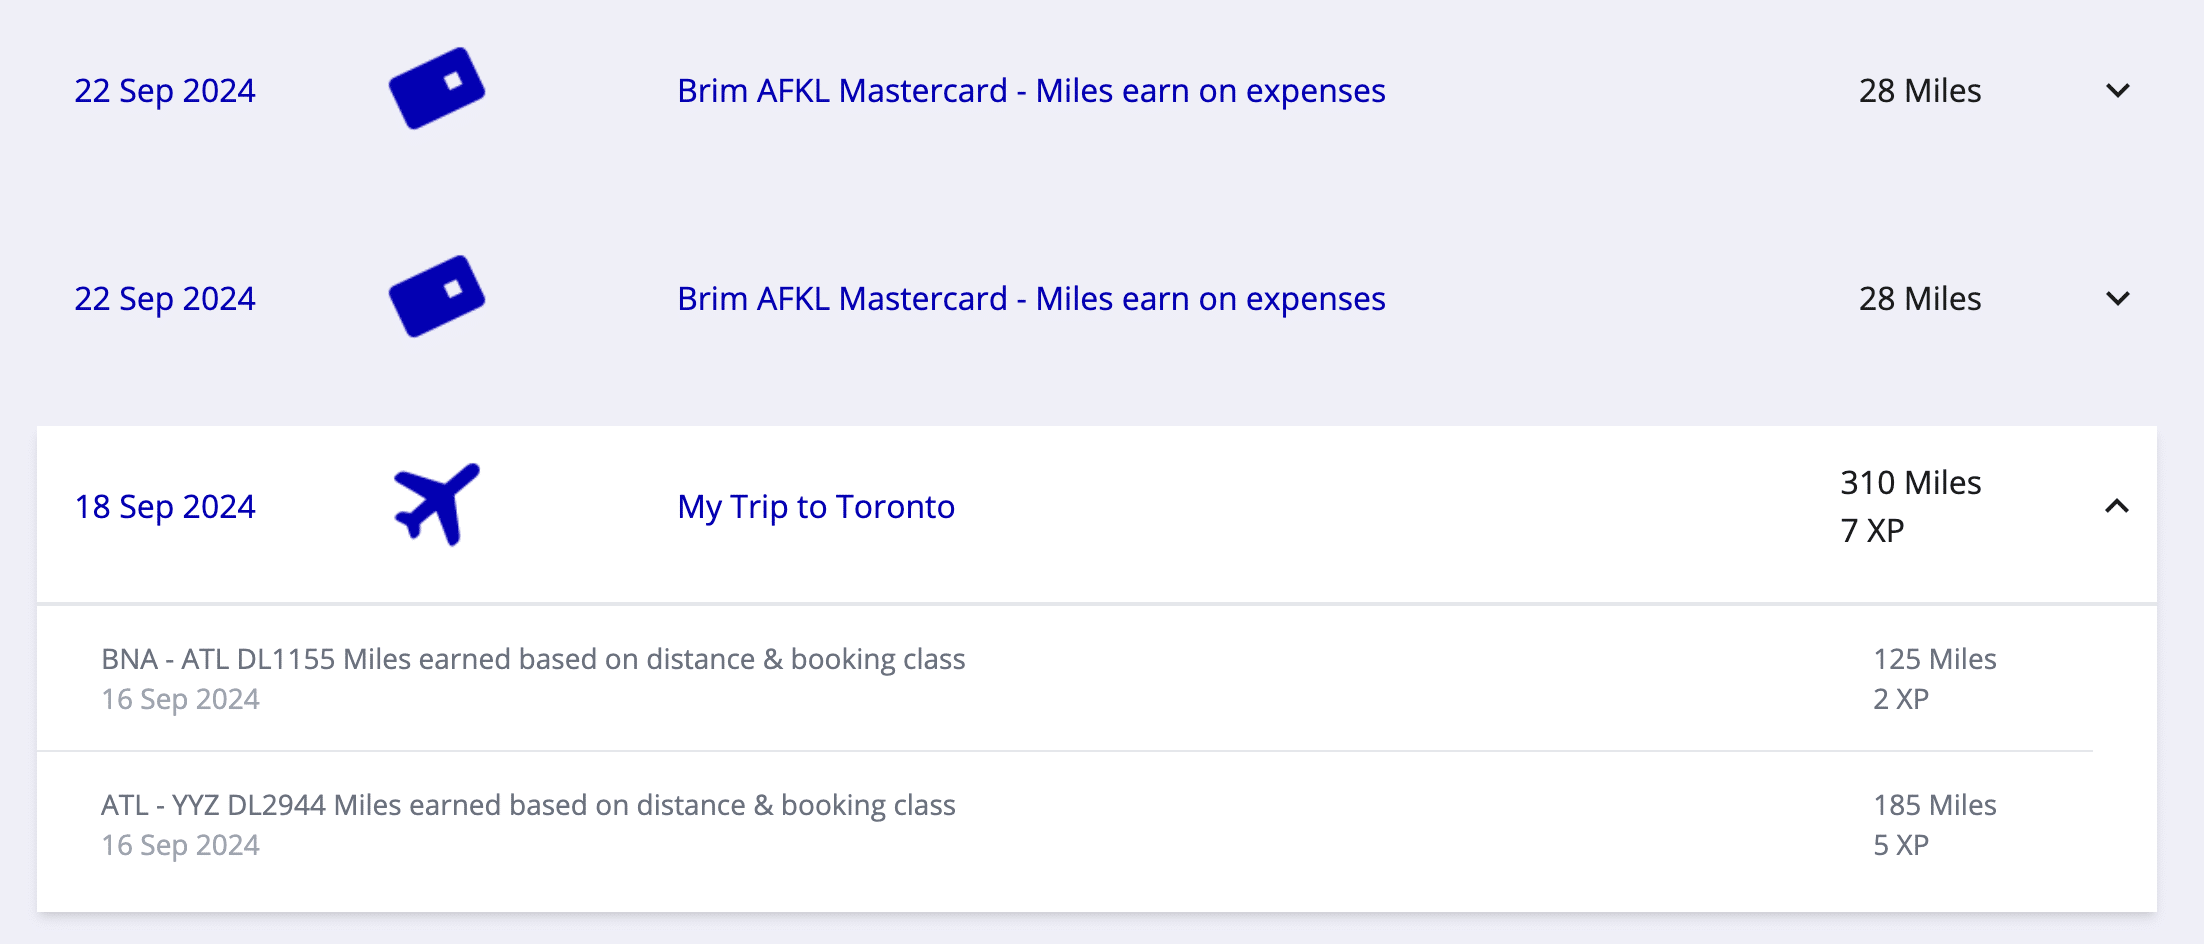Screen dimensions: 2204x944
Task: Expand the second Brim AFKL Mastercard entry chevron
Action: (2117, 299)
